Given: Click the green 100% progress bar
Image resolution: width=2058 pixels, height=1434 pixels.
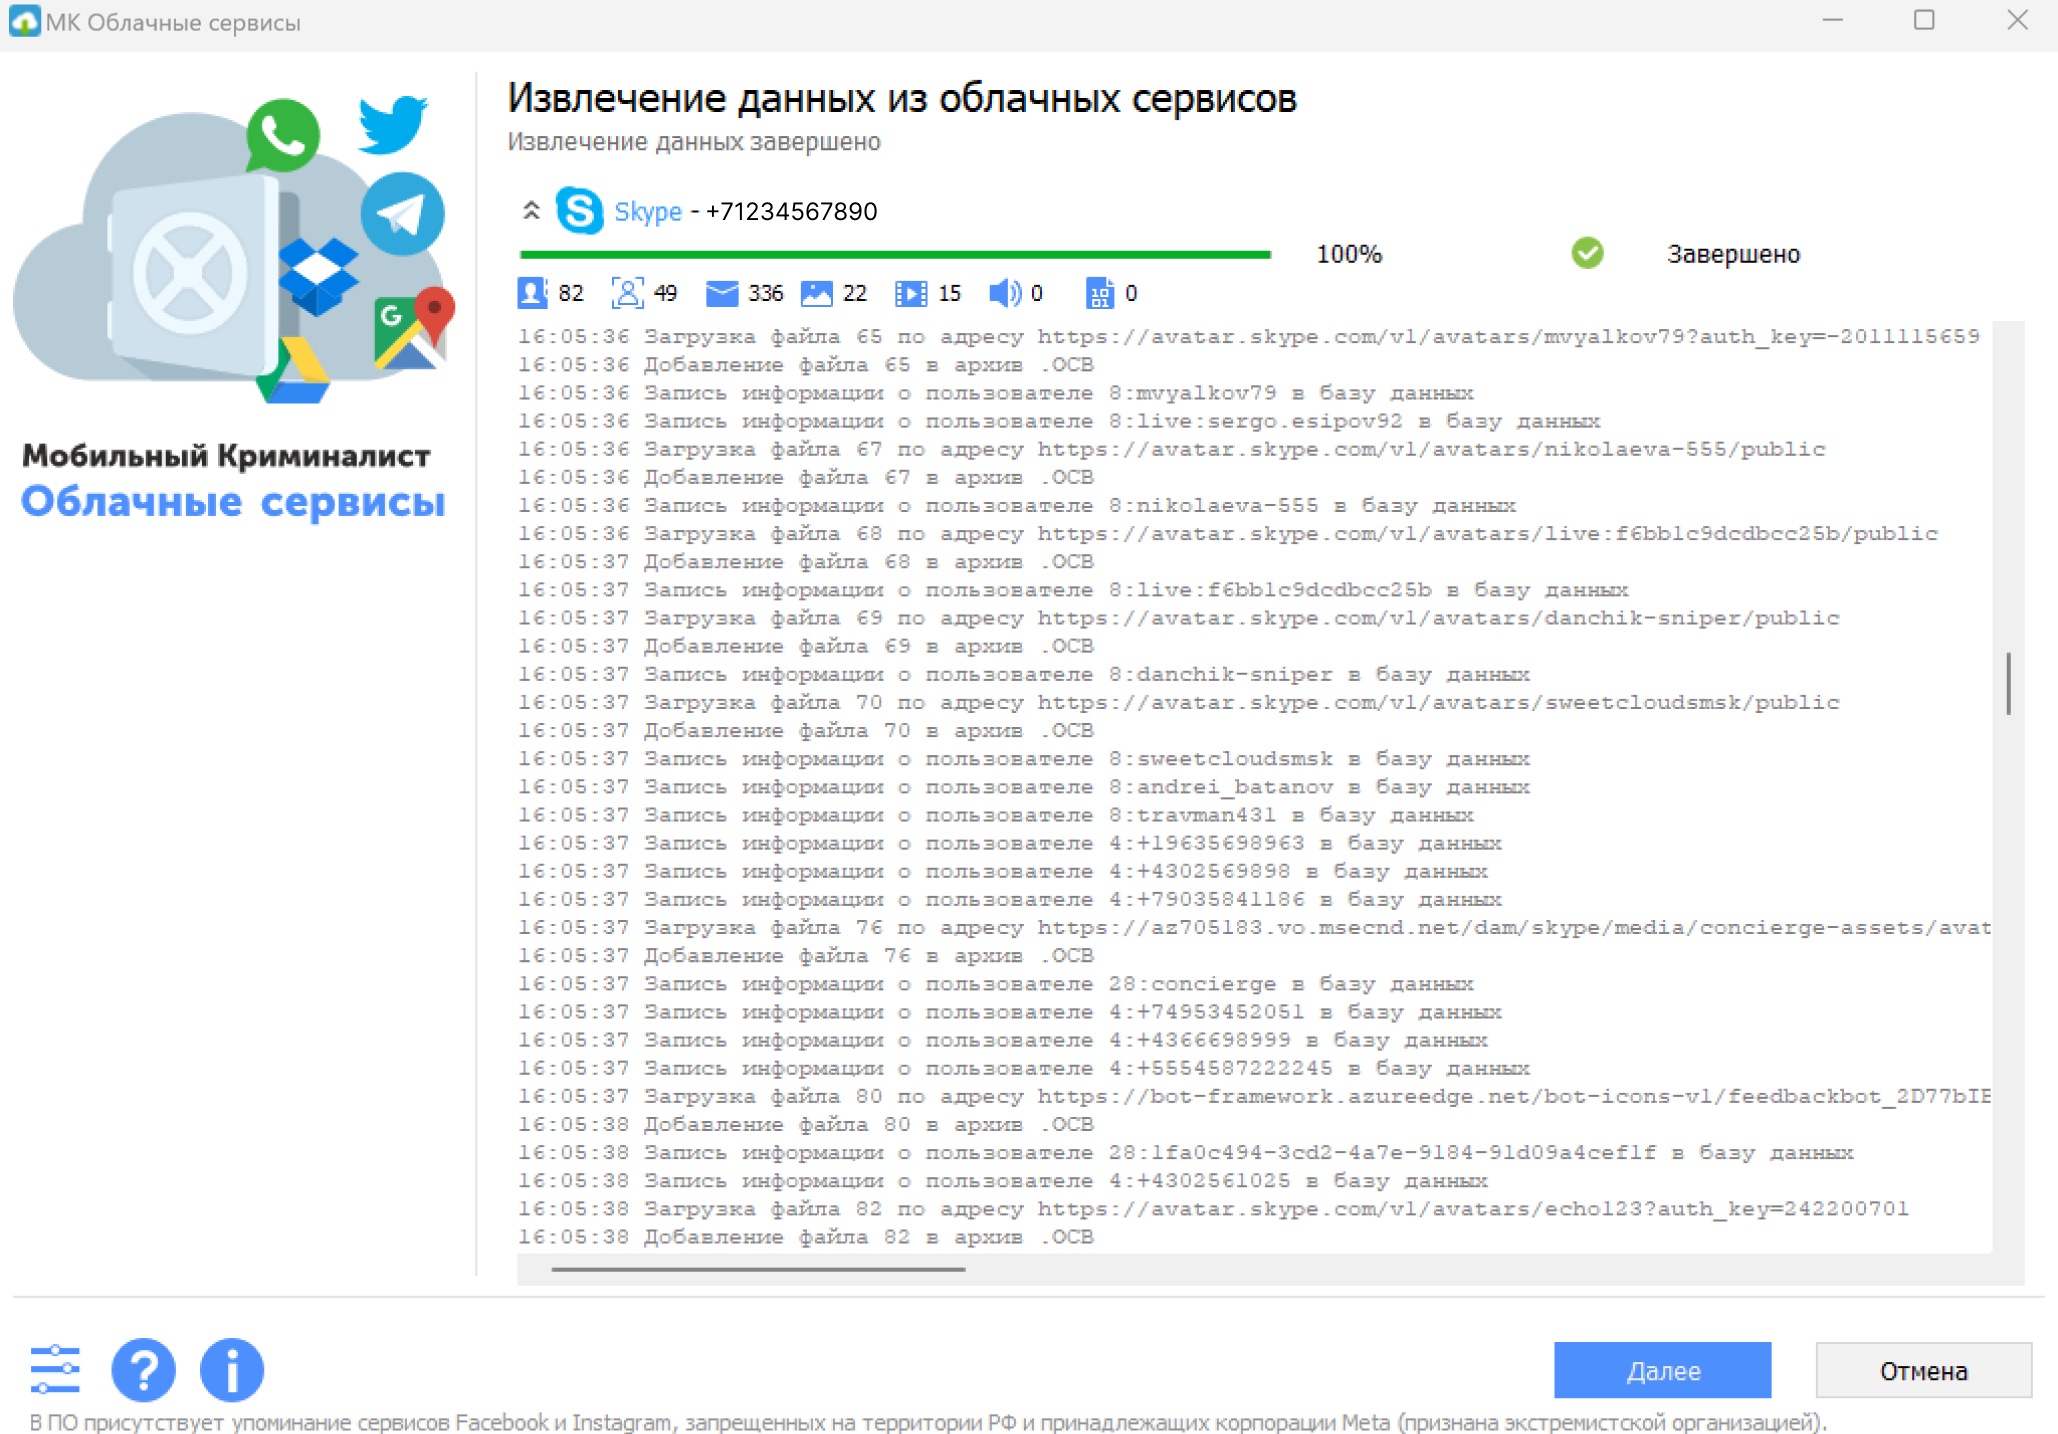Looking at the screenshot, I should coord(895,255).
